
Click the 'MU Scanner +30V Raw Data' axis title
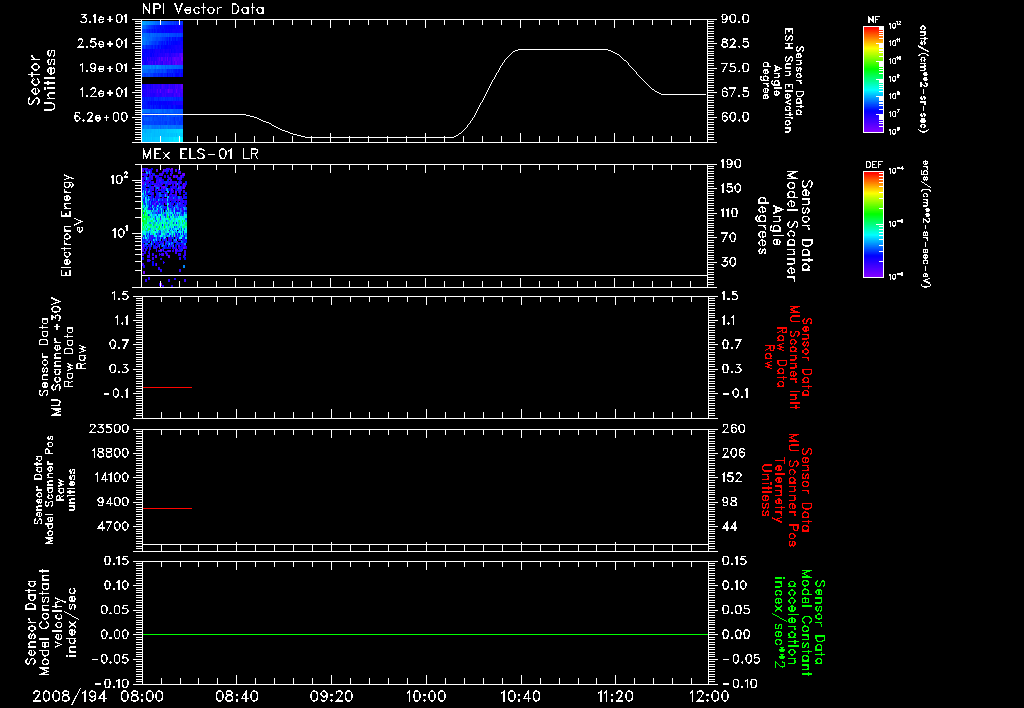pyautogui.click(x=62, y=357)
